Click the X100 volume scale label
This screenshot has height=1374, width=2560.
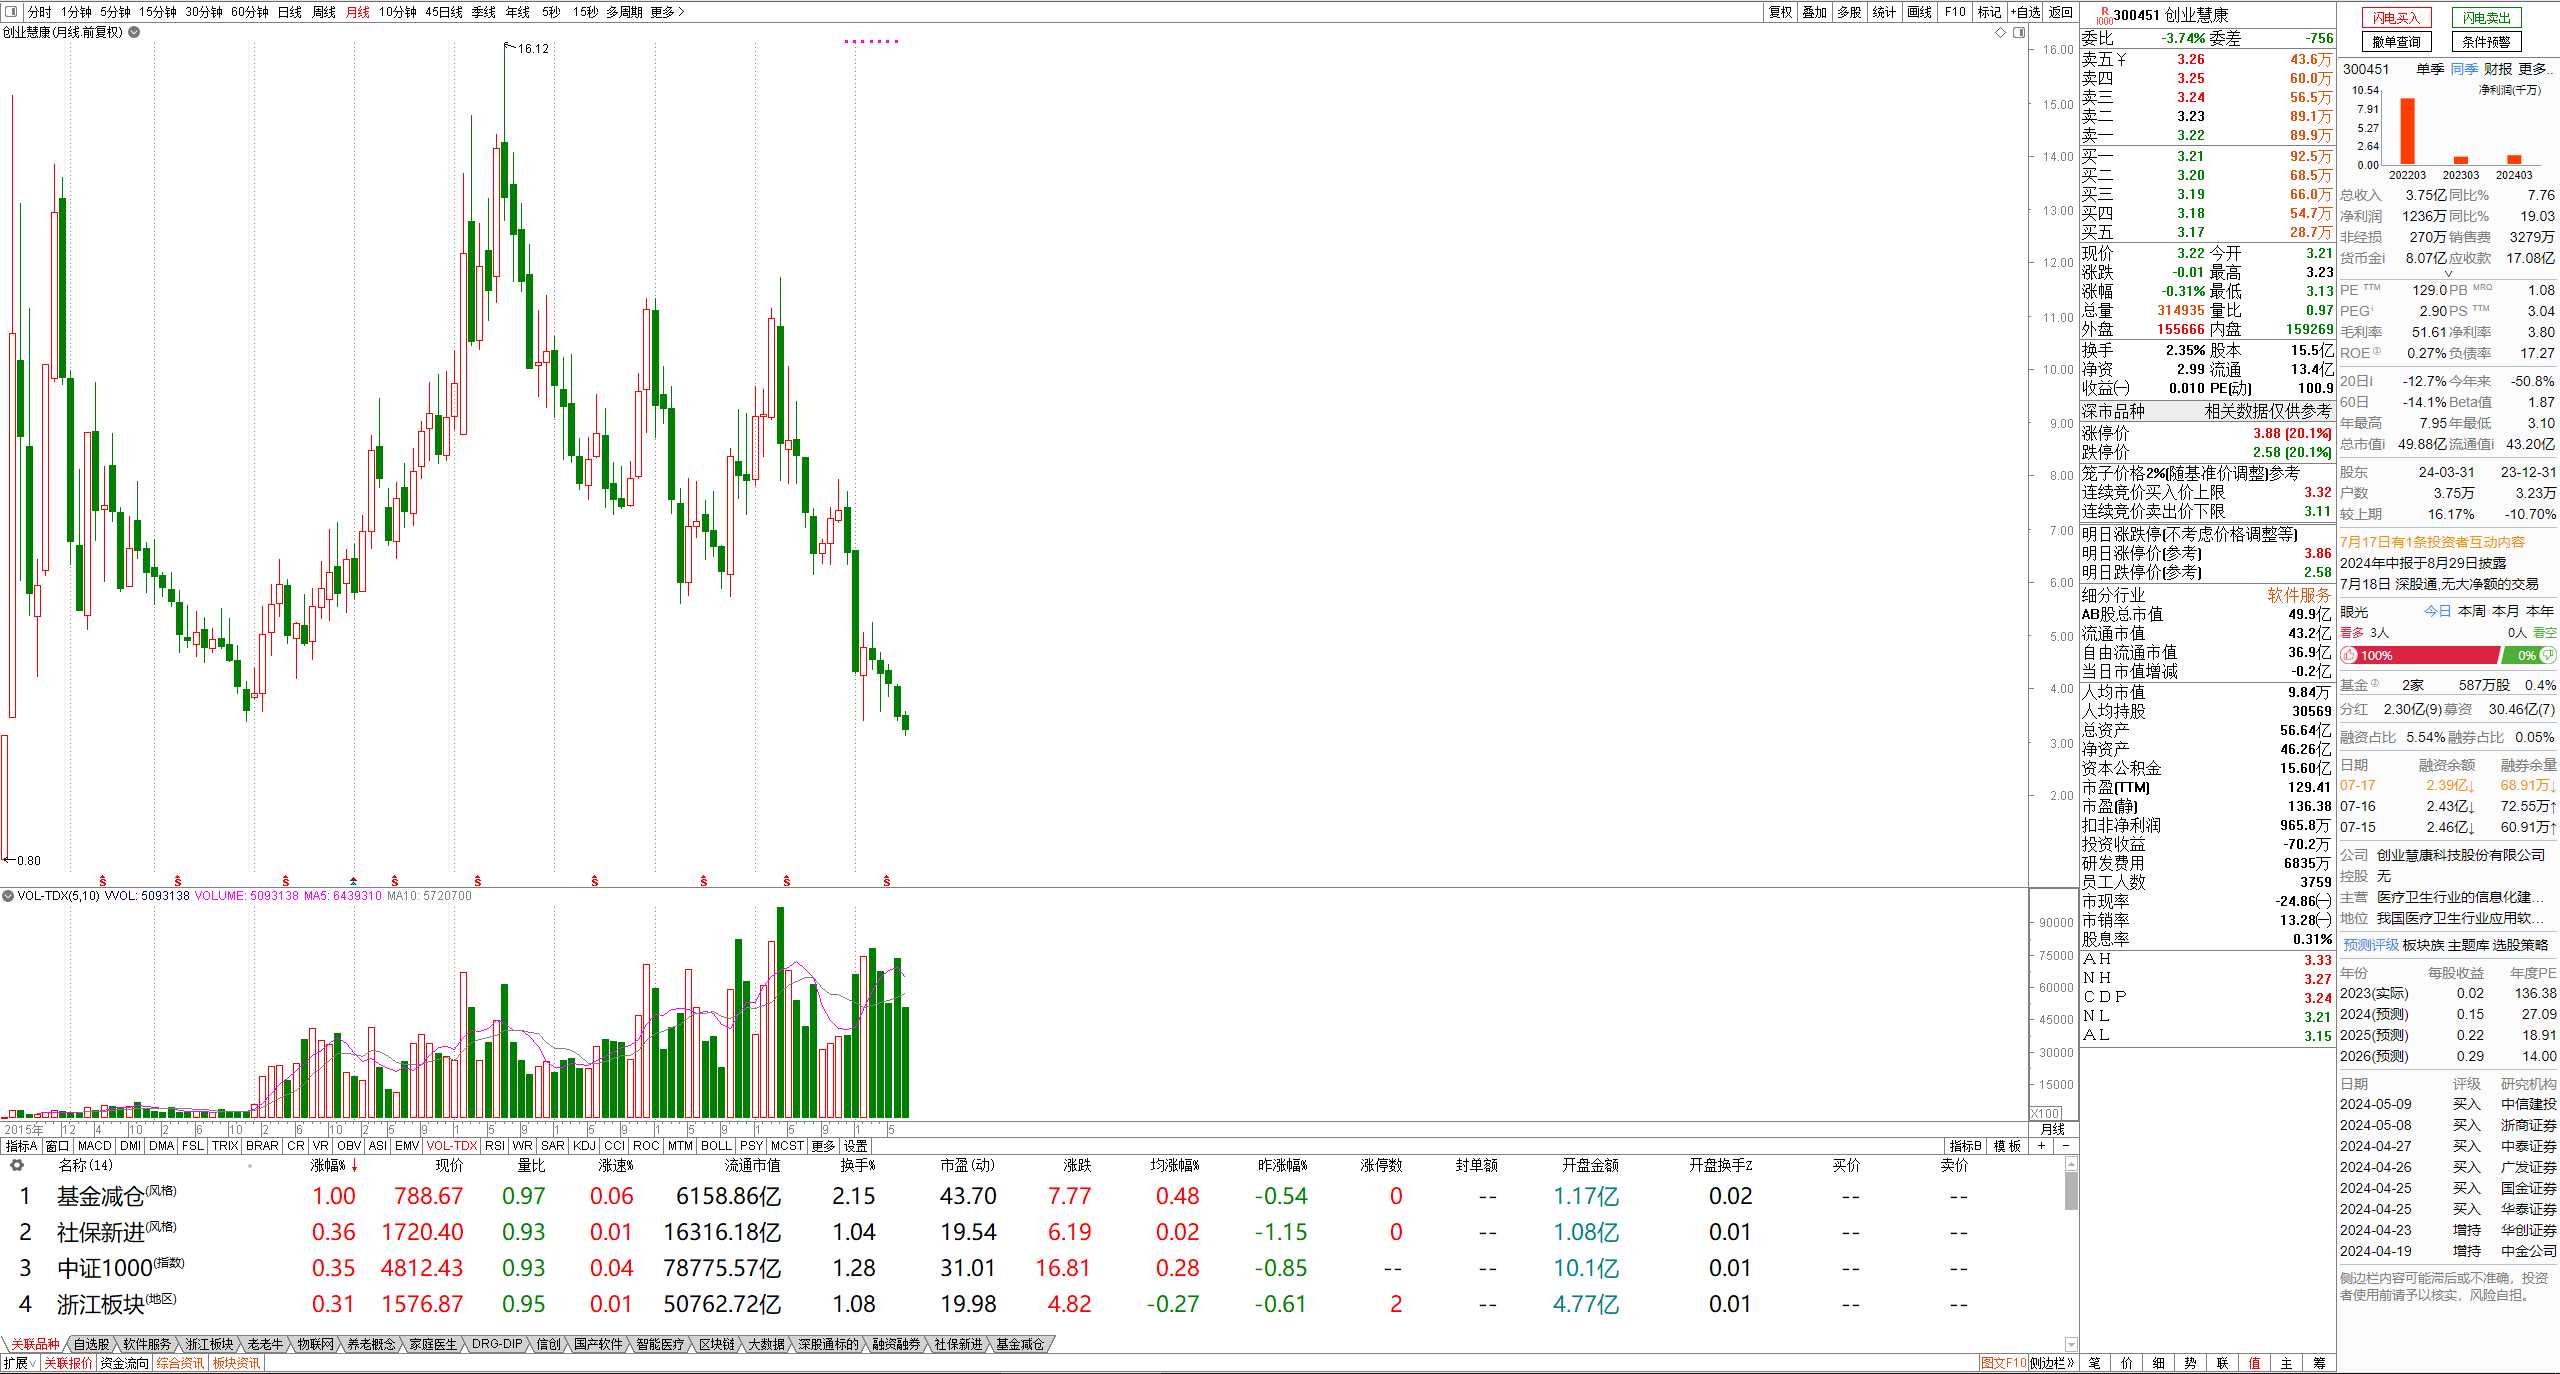click(x=2045, y=1114)
